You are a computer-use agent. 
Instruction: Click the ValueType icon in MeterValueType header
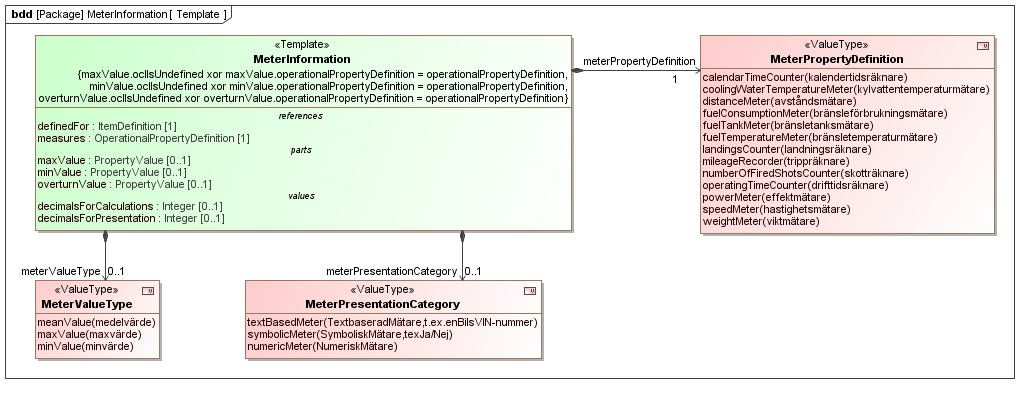[148, 291]
